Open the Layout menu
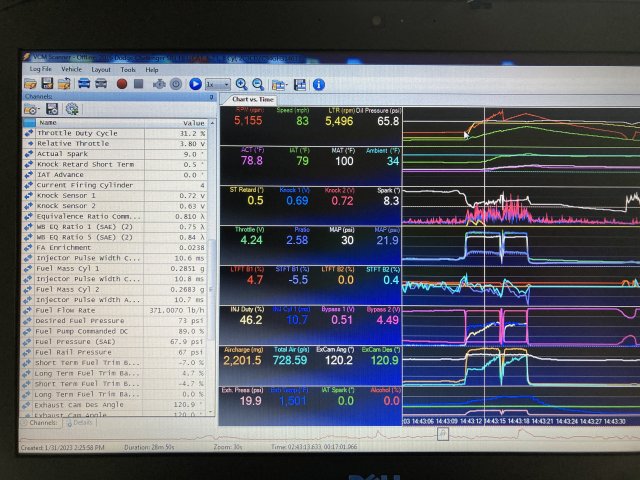This screenshot has width=640, height=480. [x=101, y=70]
